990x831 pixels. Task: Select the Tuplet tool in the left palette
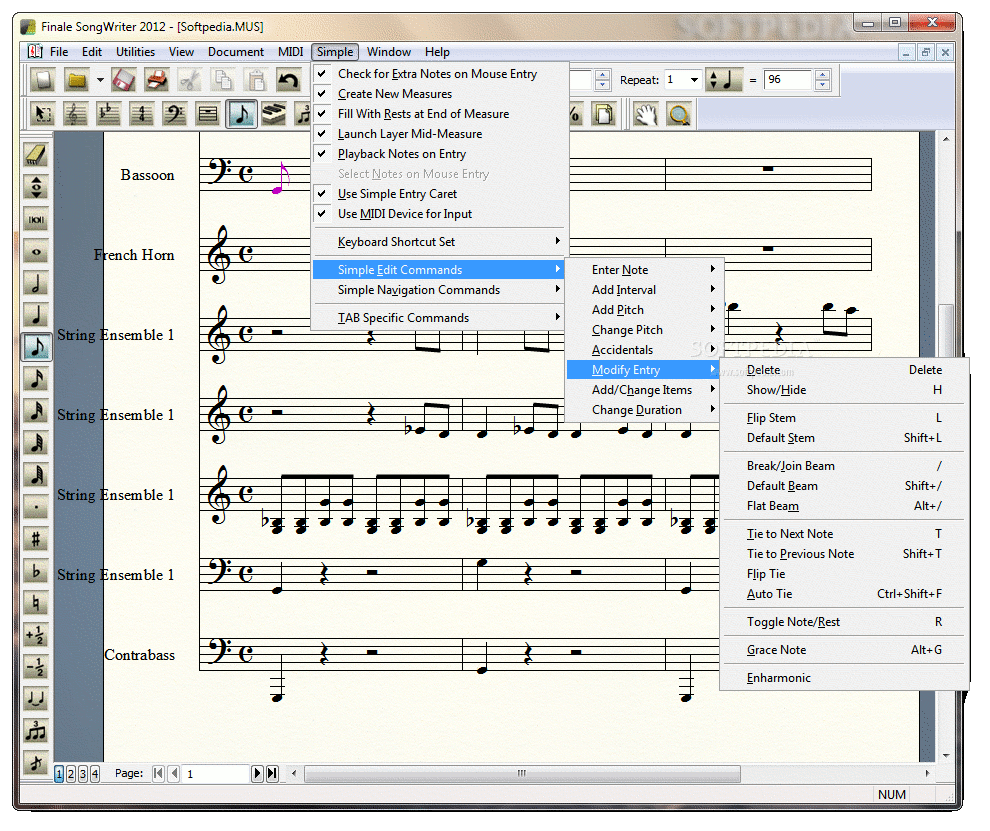[x=36, y=731]
